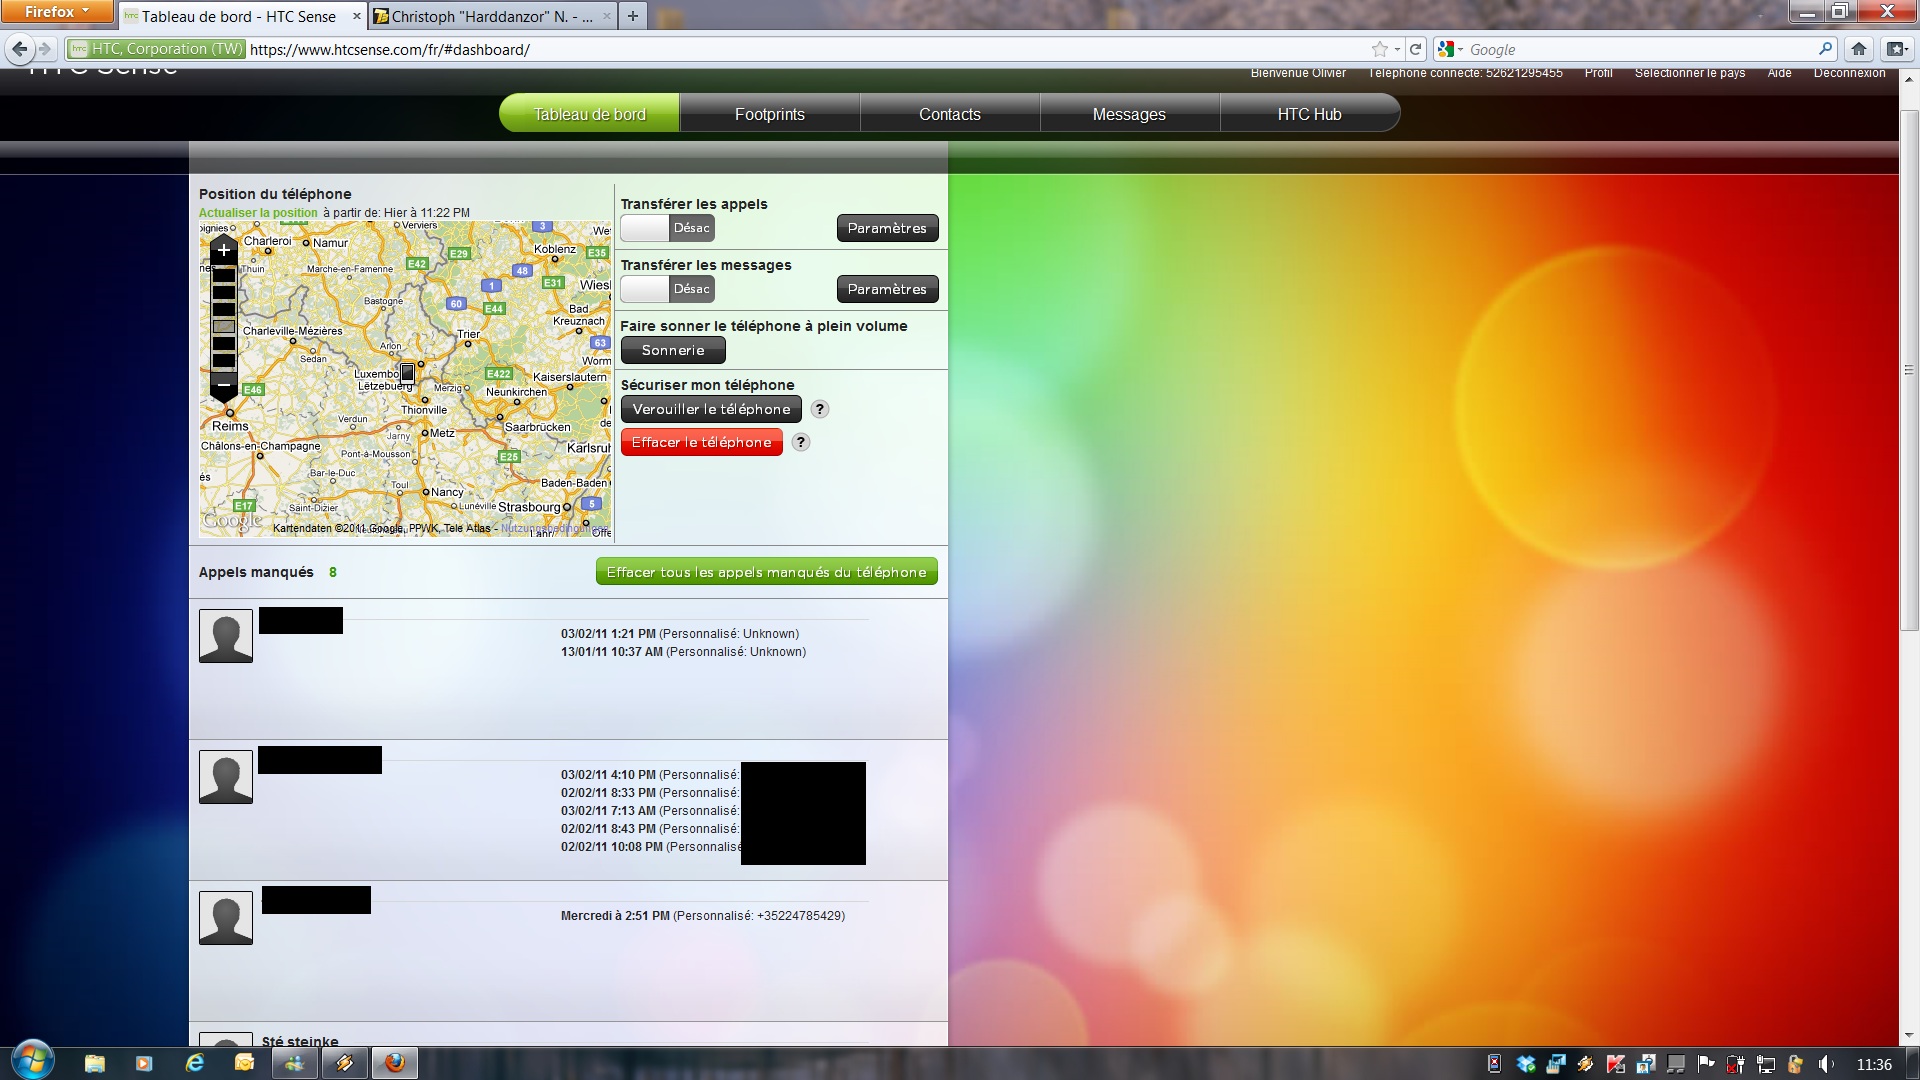
Task: Click the Google search box
Action: coord(1640,49)
